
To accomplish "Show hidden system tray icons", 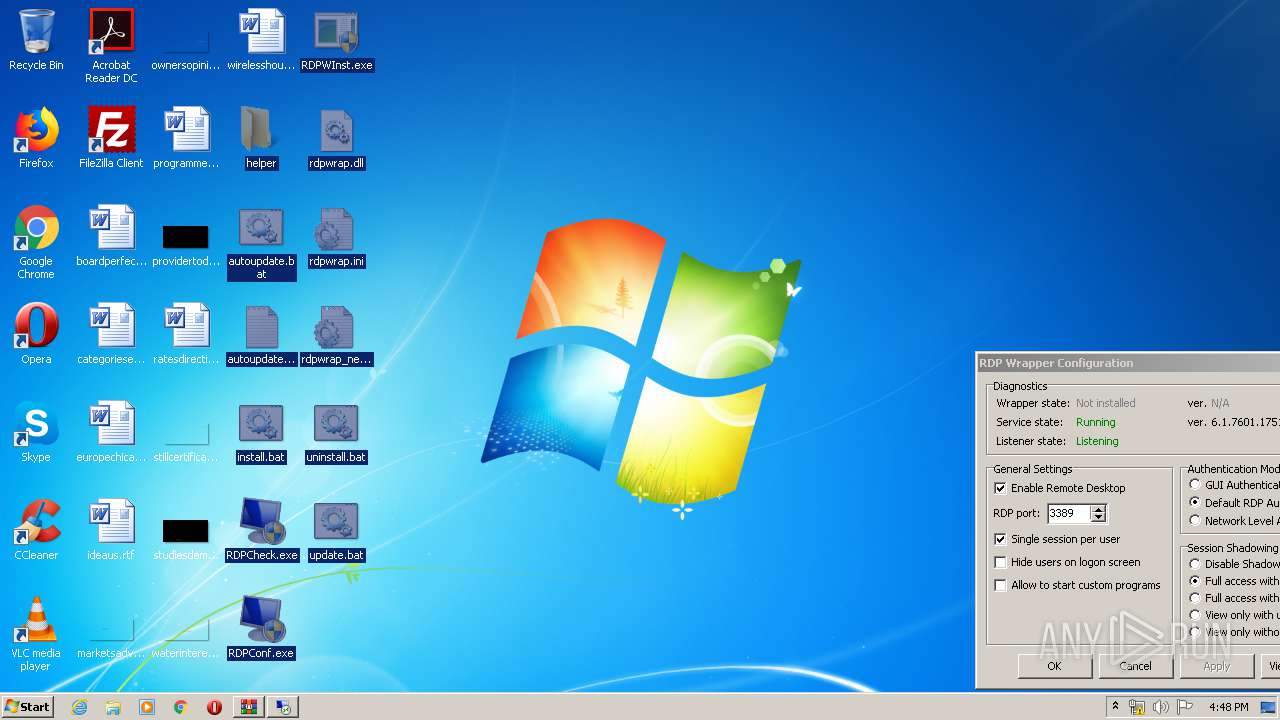I will click(1115, 707).
